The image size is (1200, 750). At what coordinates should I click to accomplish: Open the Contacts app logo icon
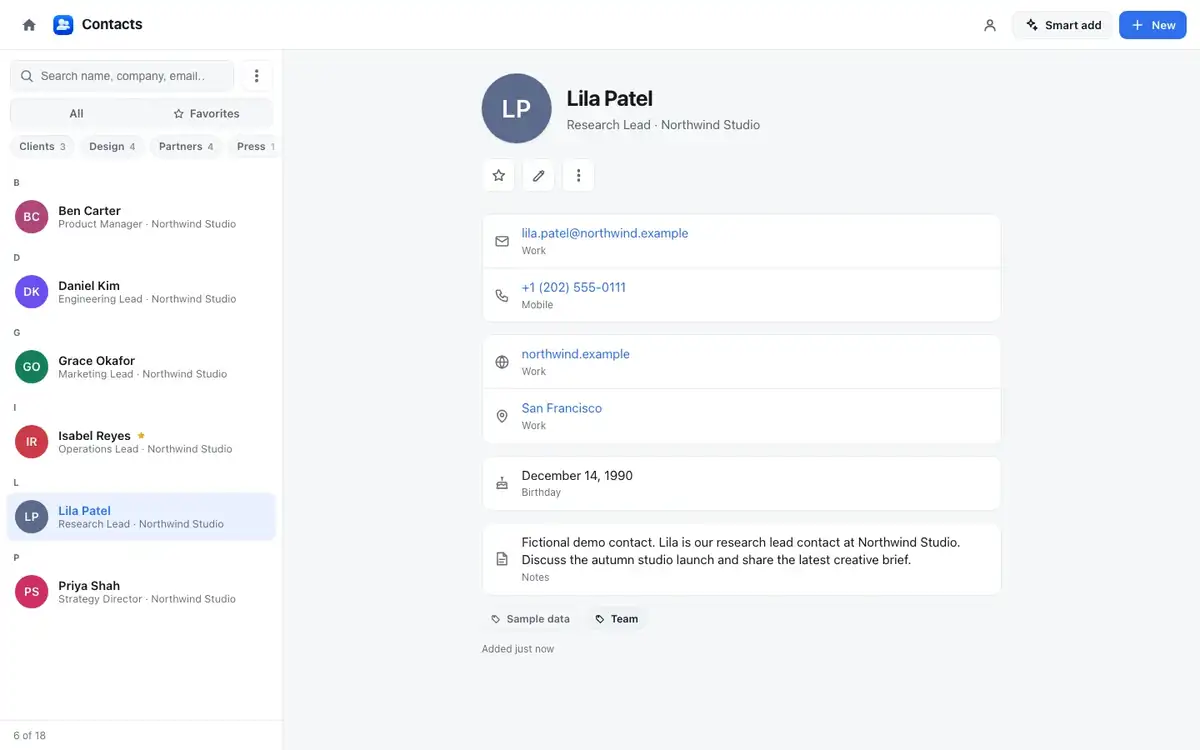[63, 25]
